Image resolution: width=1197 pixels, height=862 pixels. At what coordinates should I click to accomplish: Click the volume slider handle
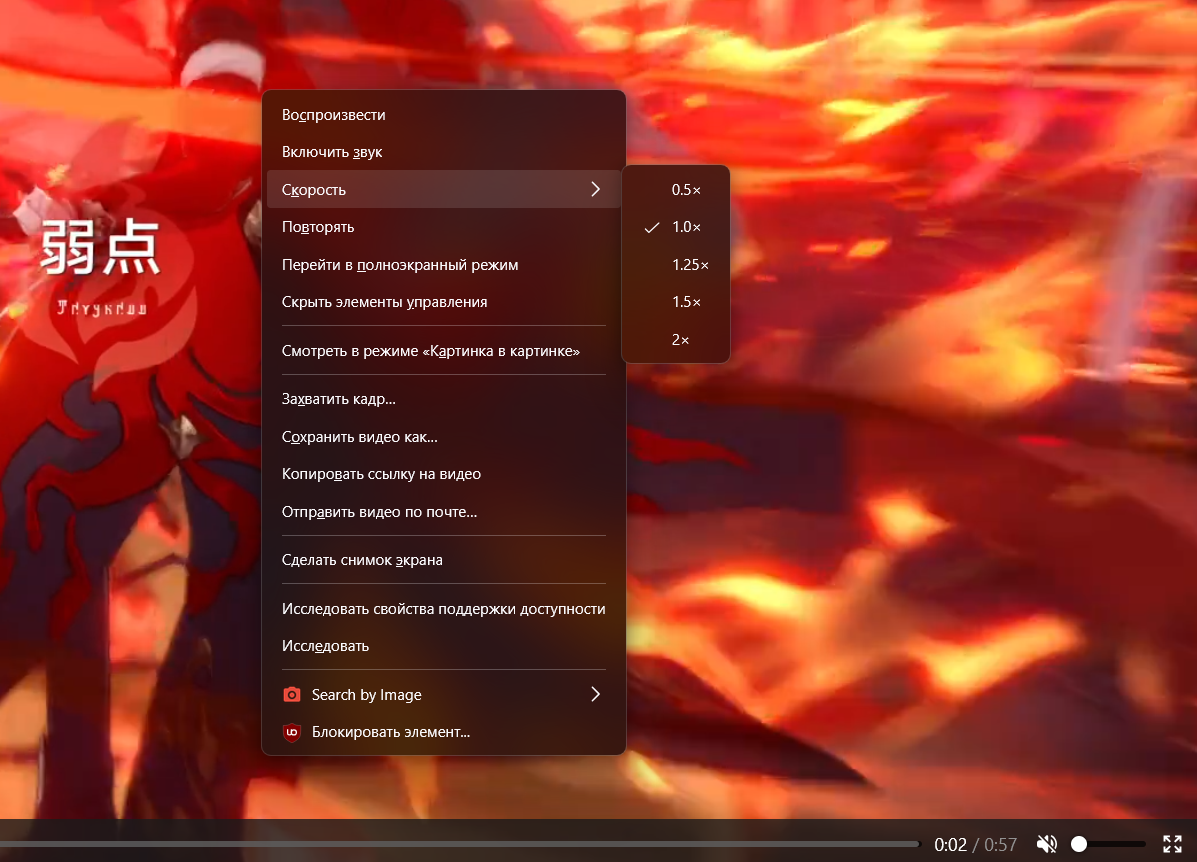tap(1079, 844)
